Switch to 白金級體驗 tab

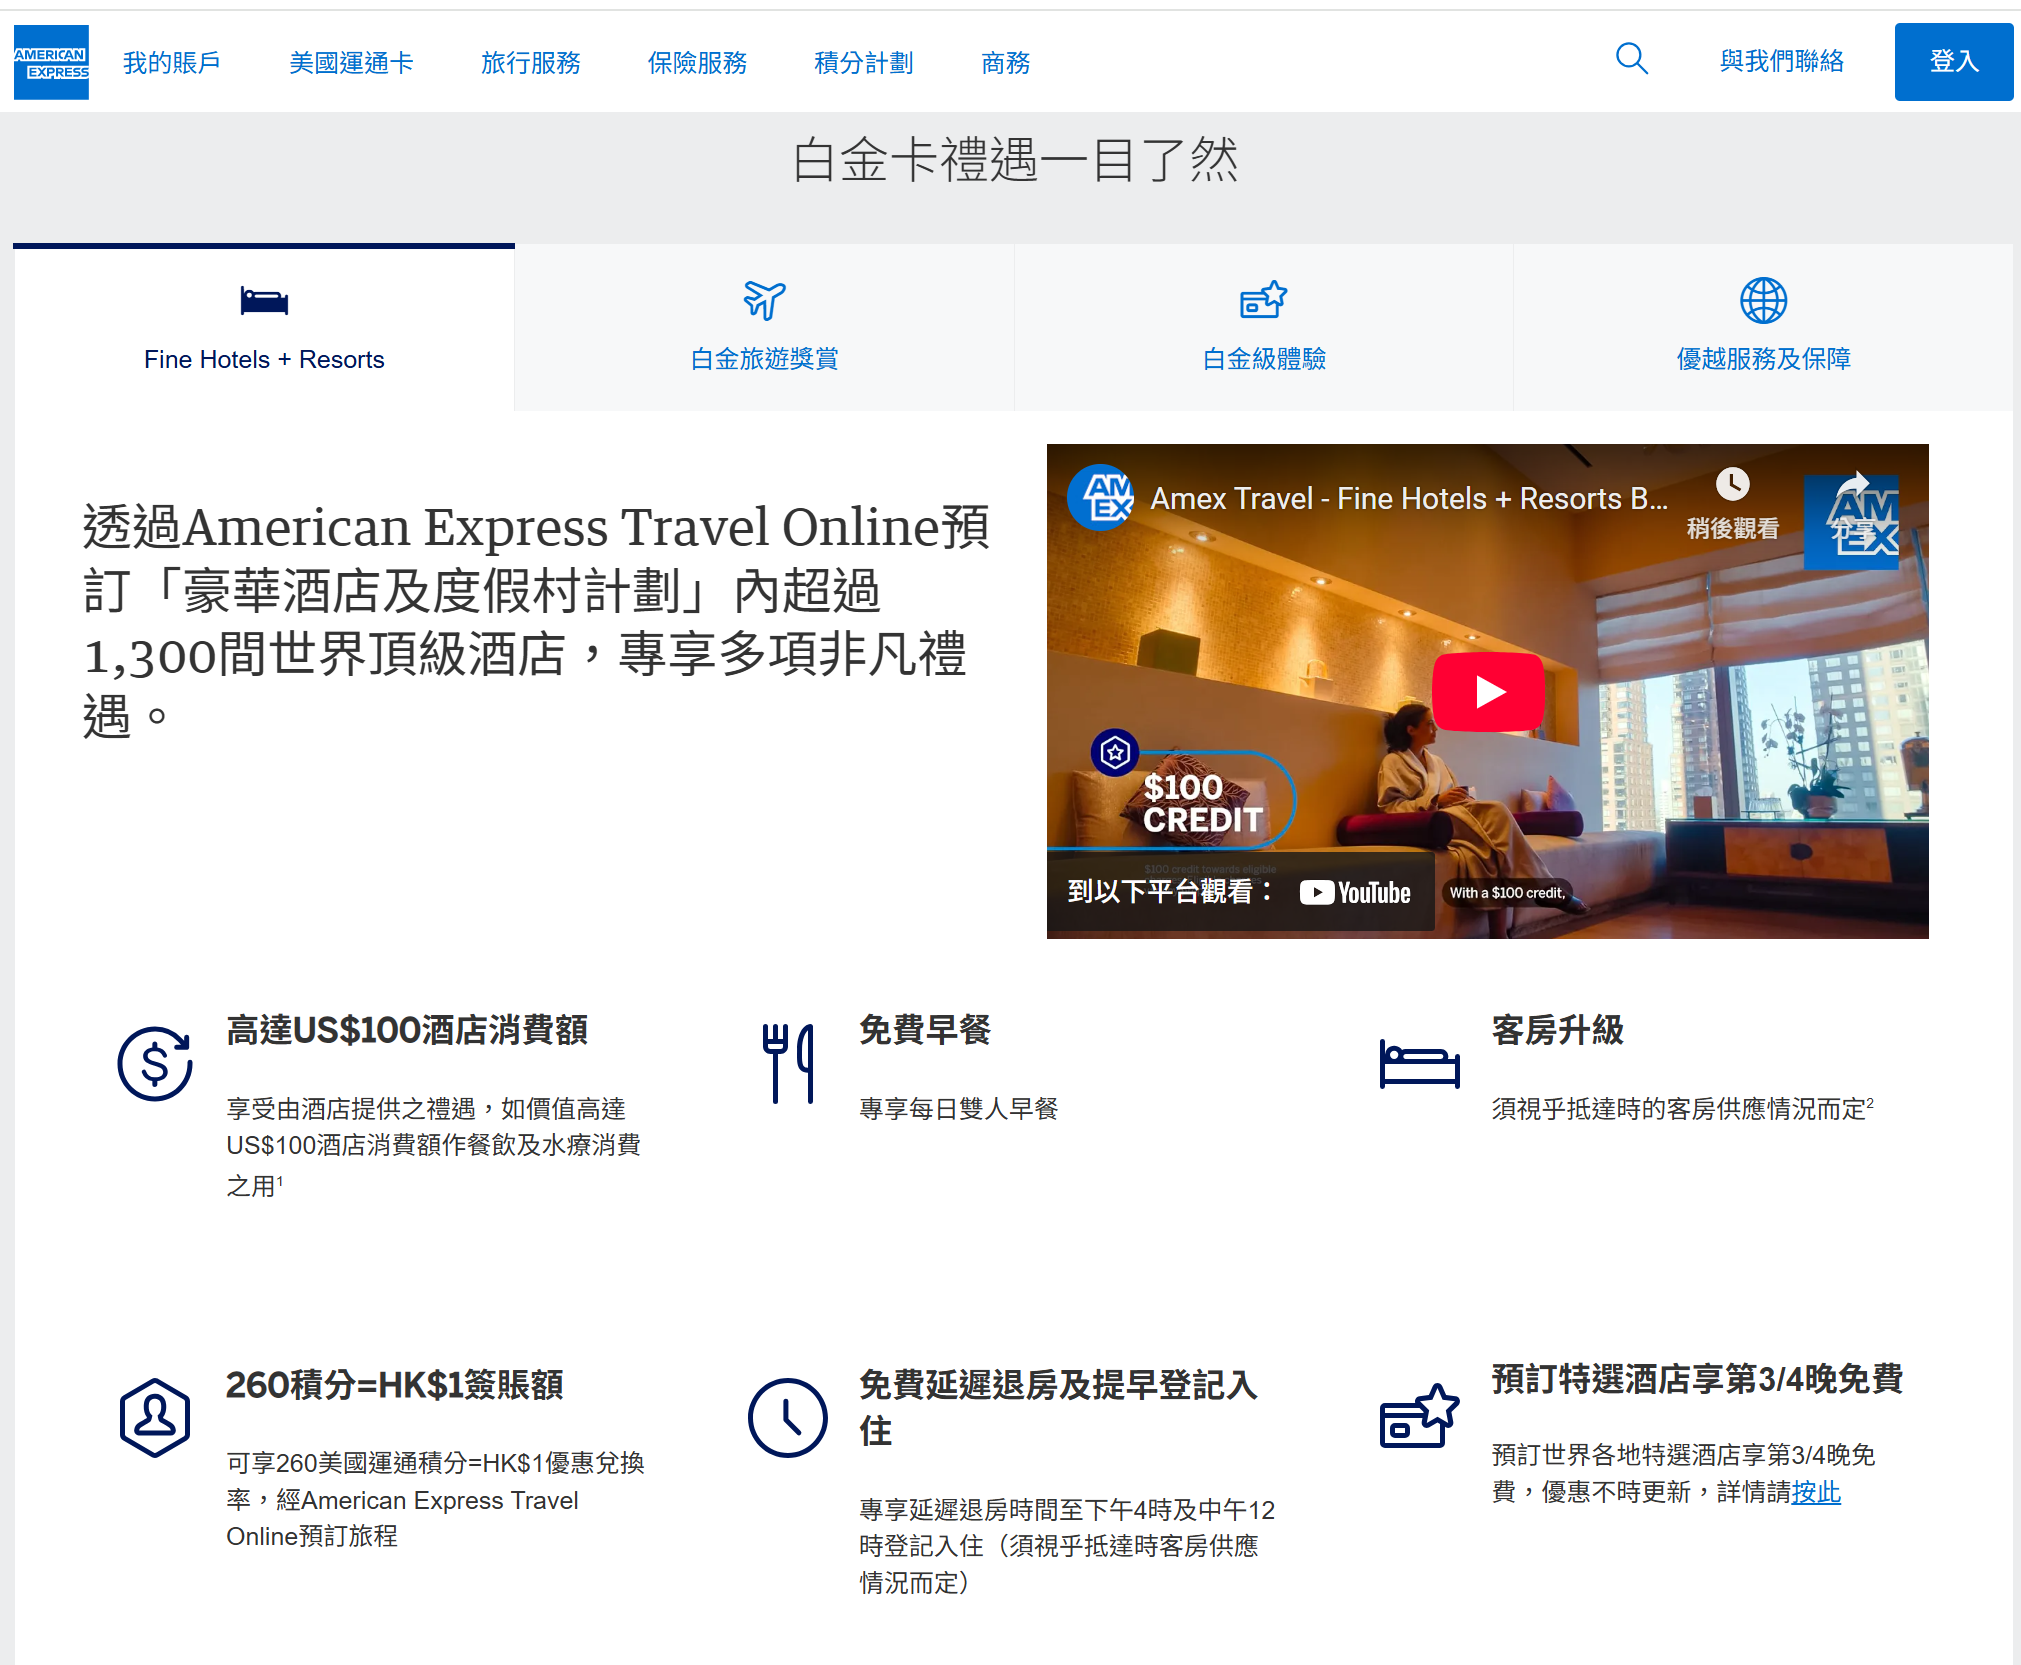pos(1264,327)
